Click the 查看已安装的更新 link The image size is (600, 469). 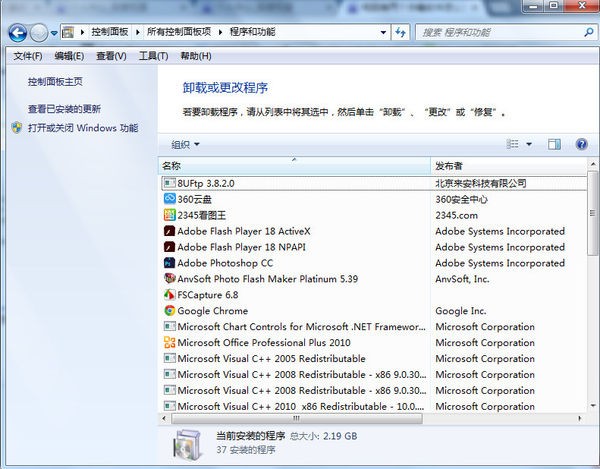[64, 108]
